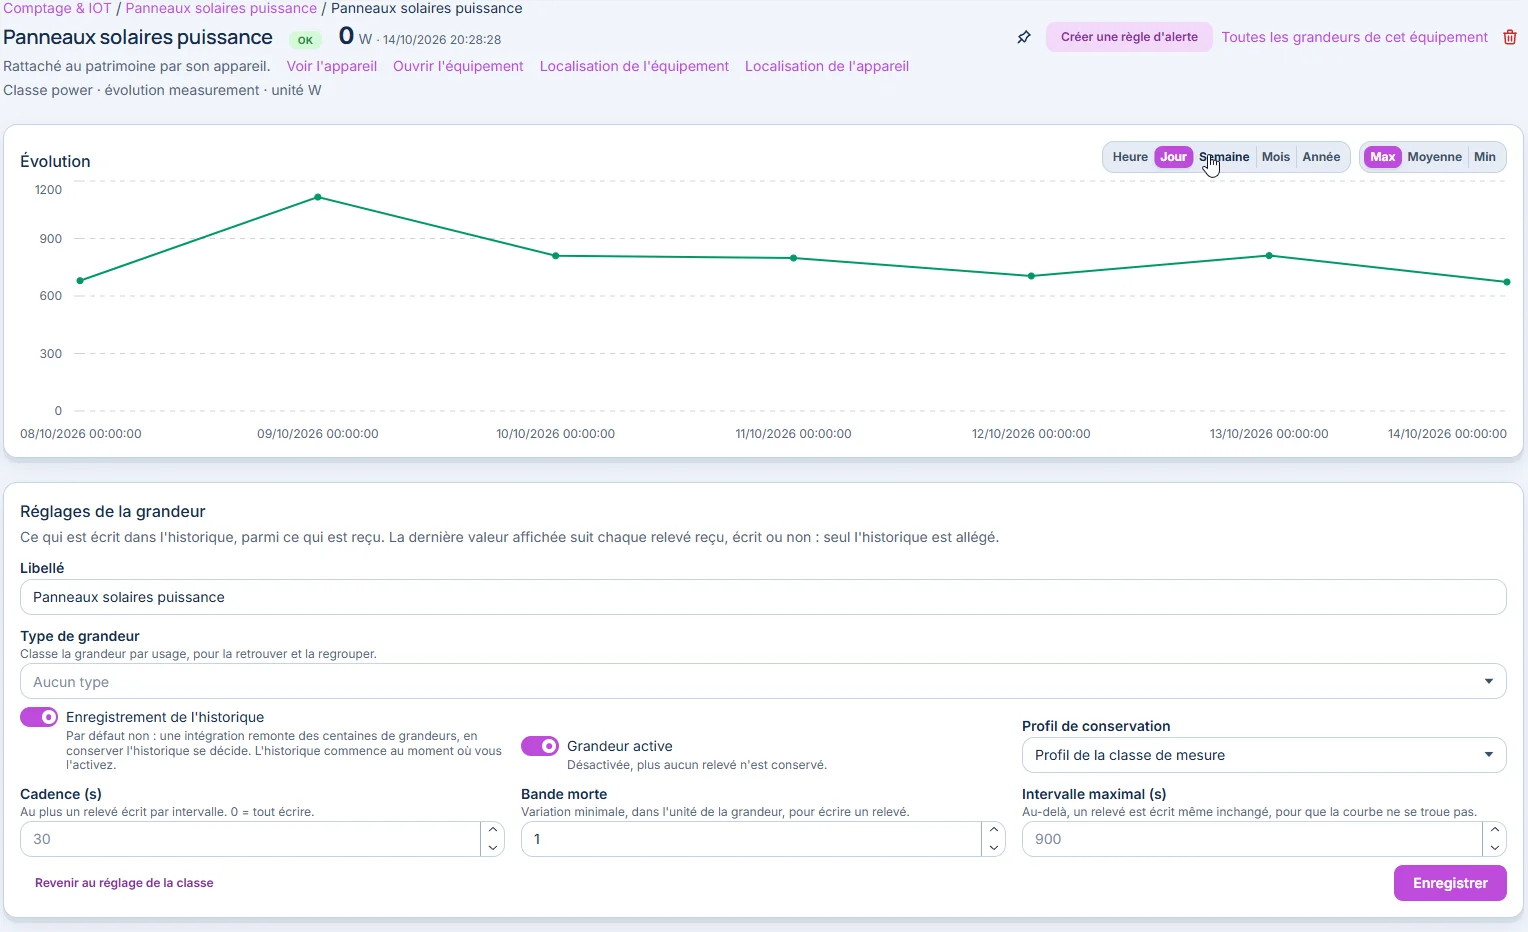
Task: Click Créer une règle d'alerte button
Action: pos(1129,37)
